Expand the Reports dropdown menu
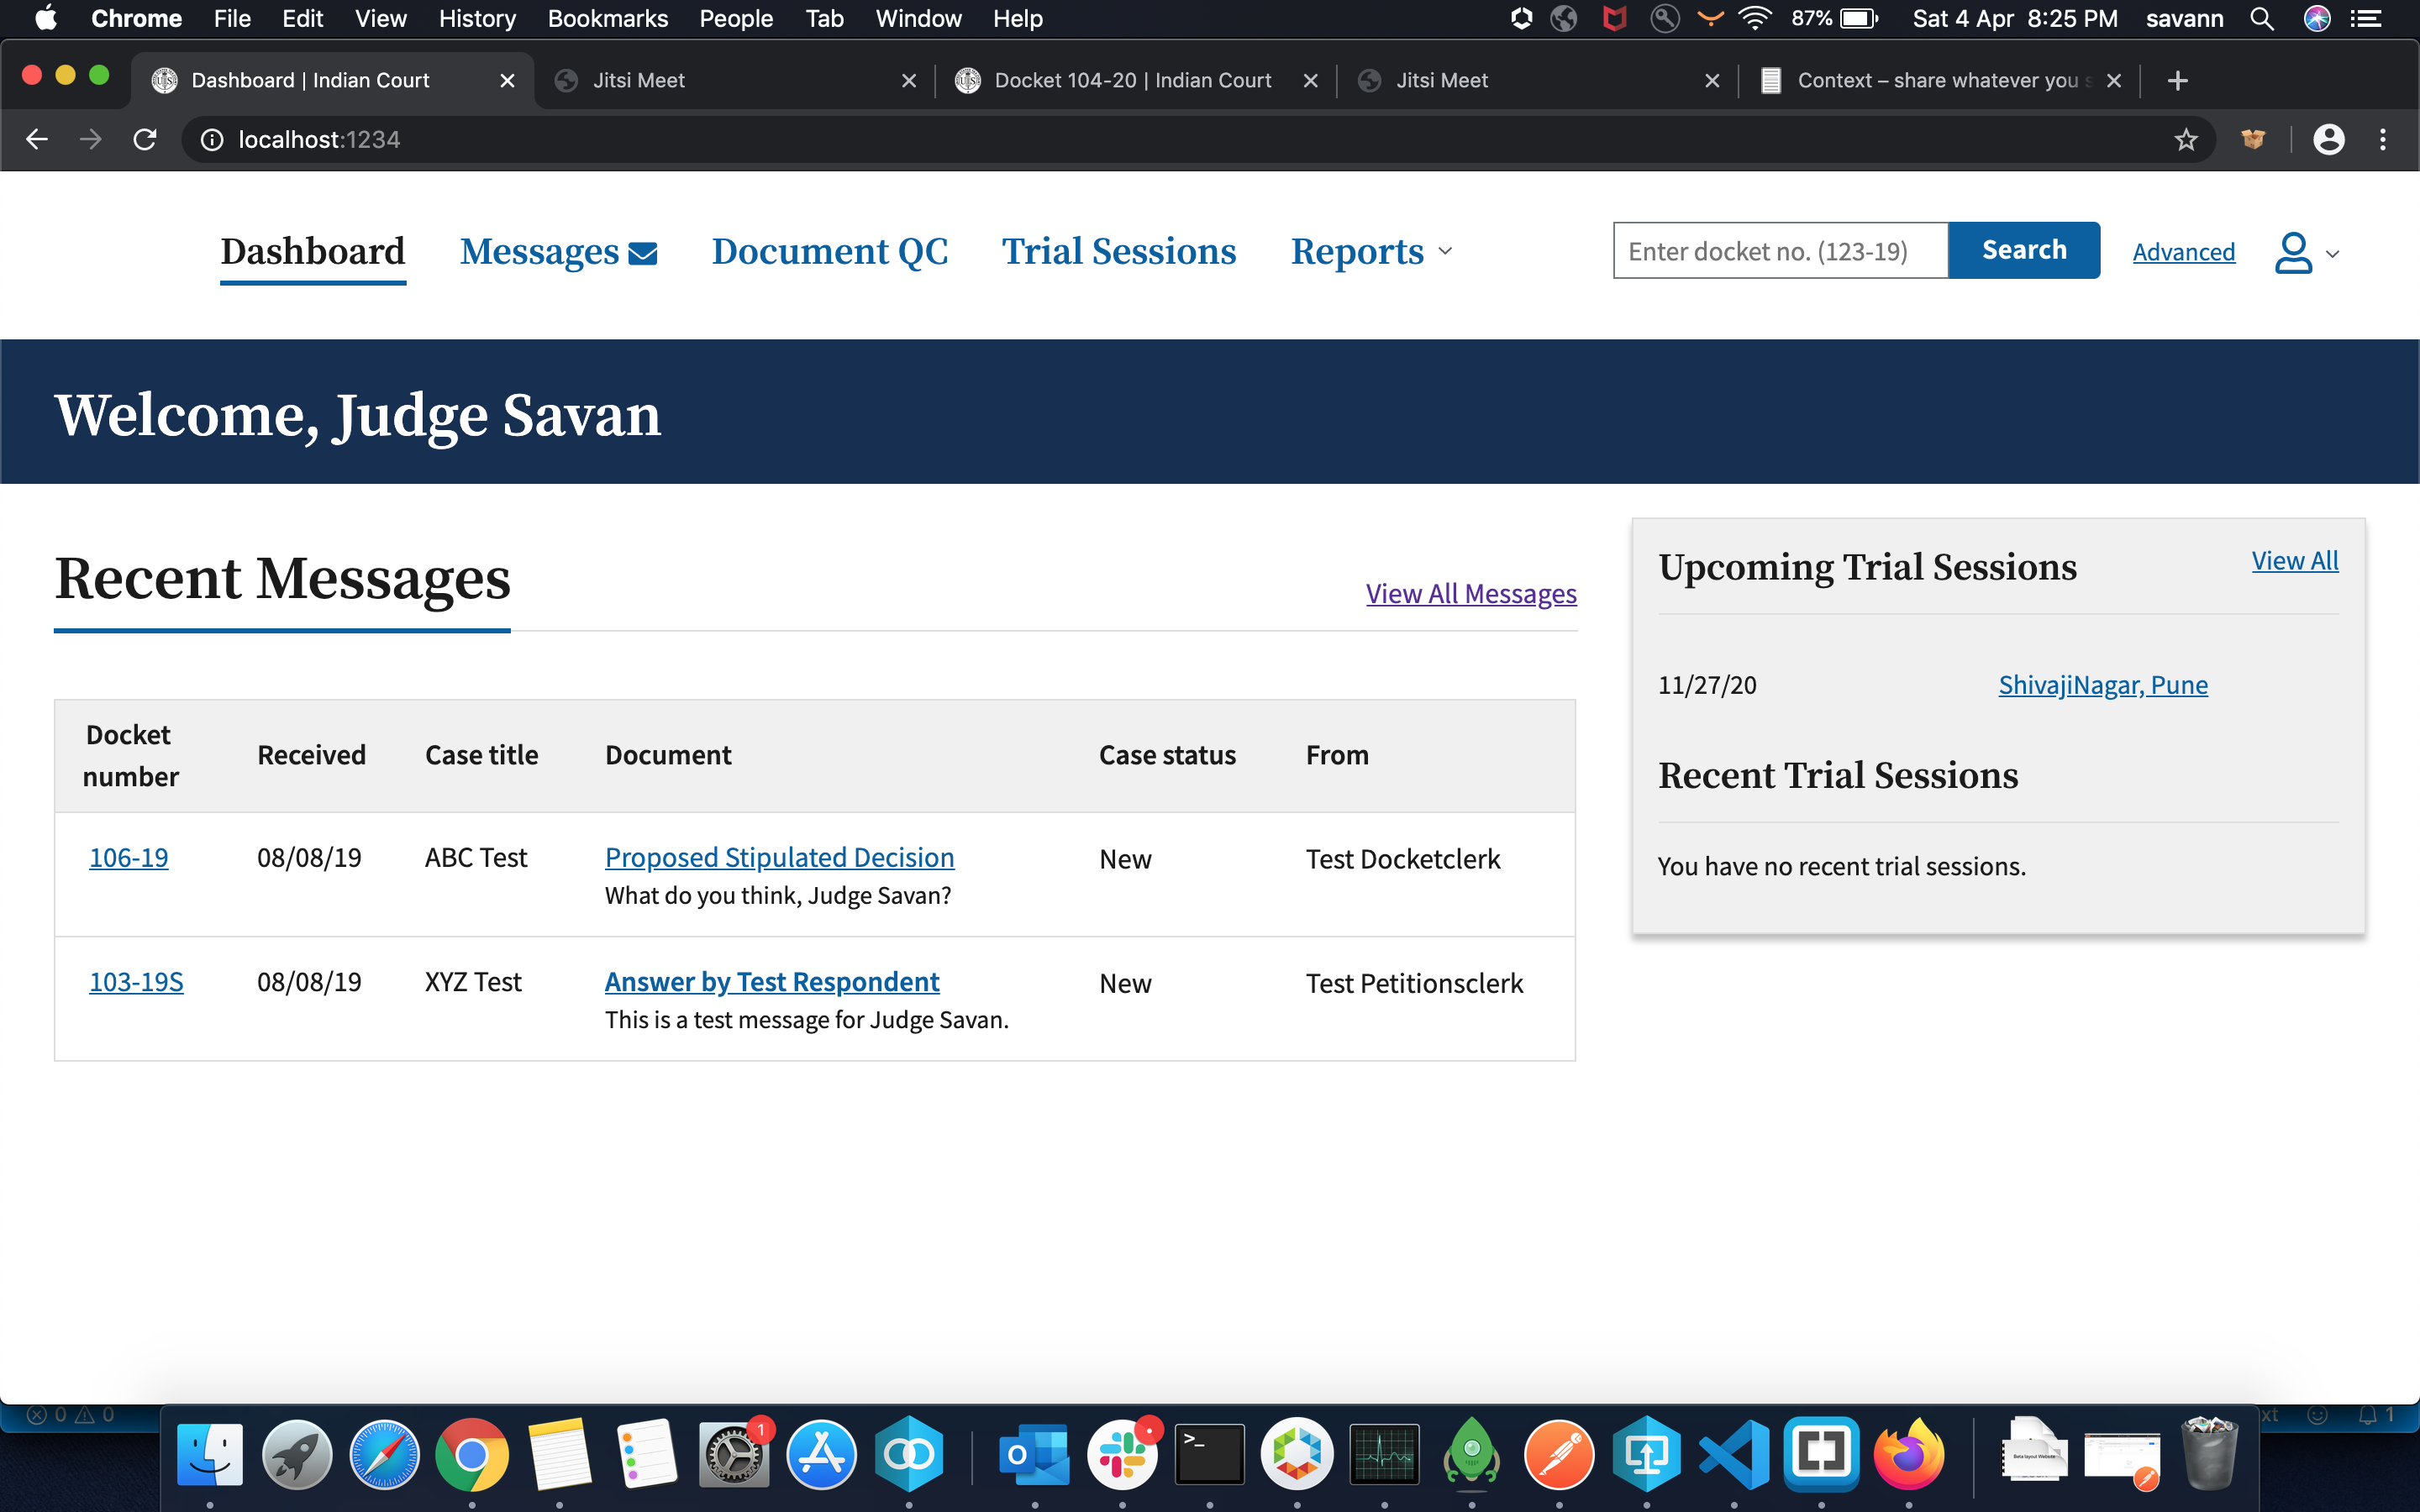 point(1371,252)
